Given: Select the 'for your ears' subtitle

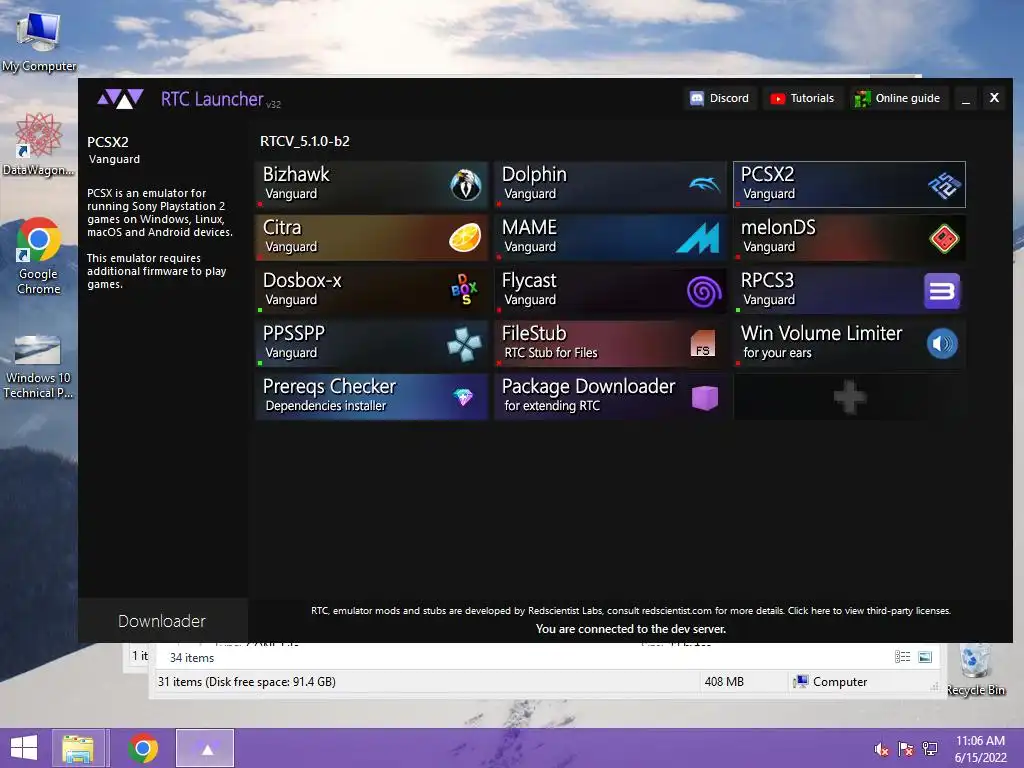Looking at the screenshot, I should tap(777, 353).
